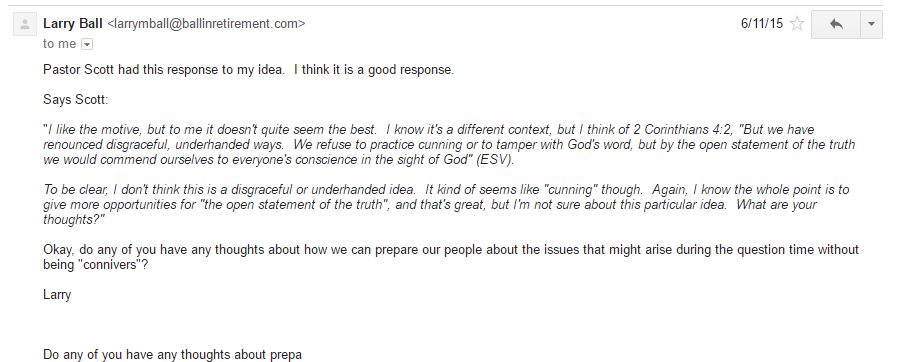Click the 'Larry' signature line

(57, 295)
